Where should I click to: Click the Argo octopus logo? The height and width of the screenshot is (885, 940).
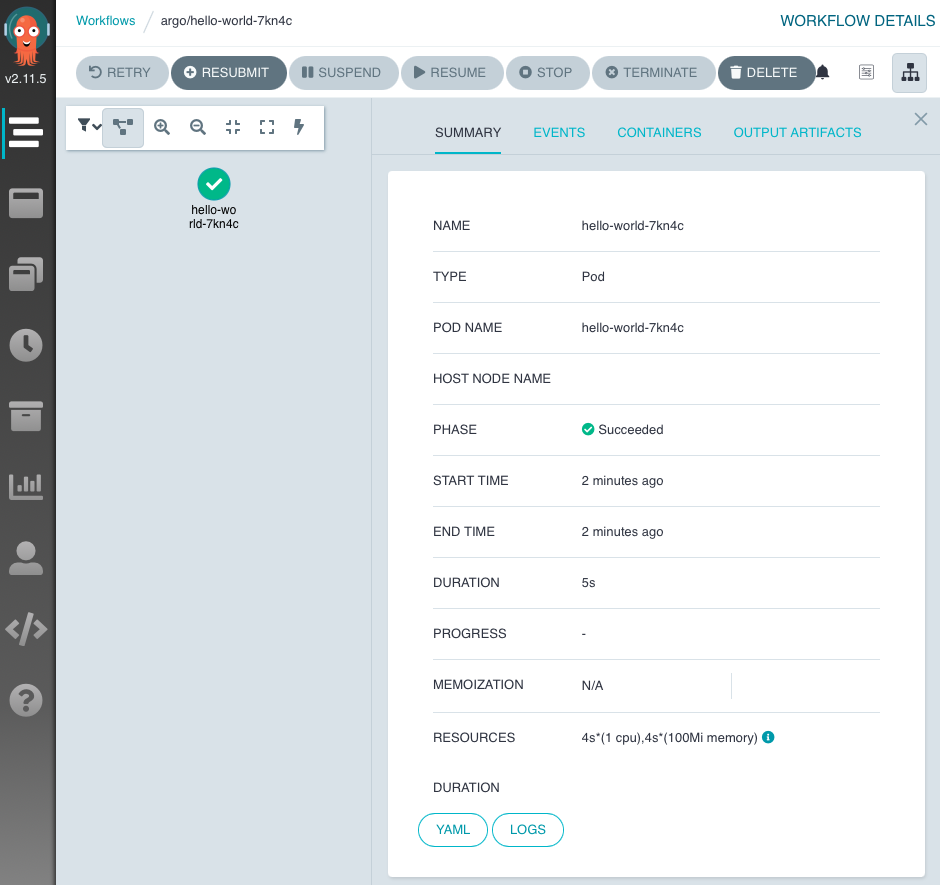26,35
